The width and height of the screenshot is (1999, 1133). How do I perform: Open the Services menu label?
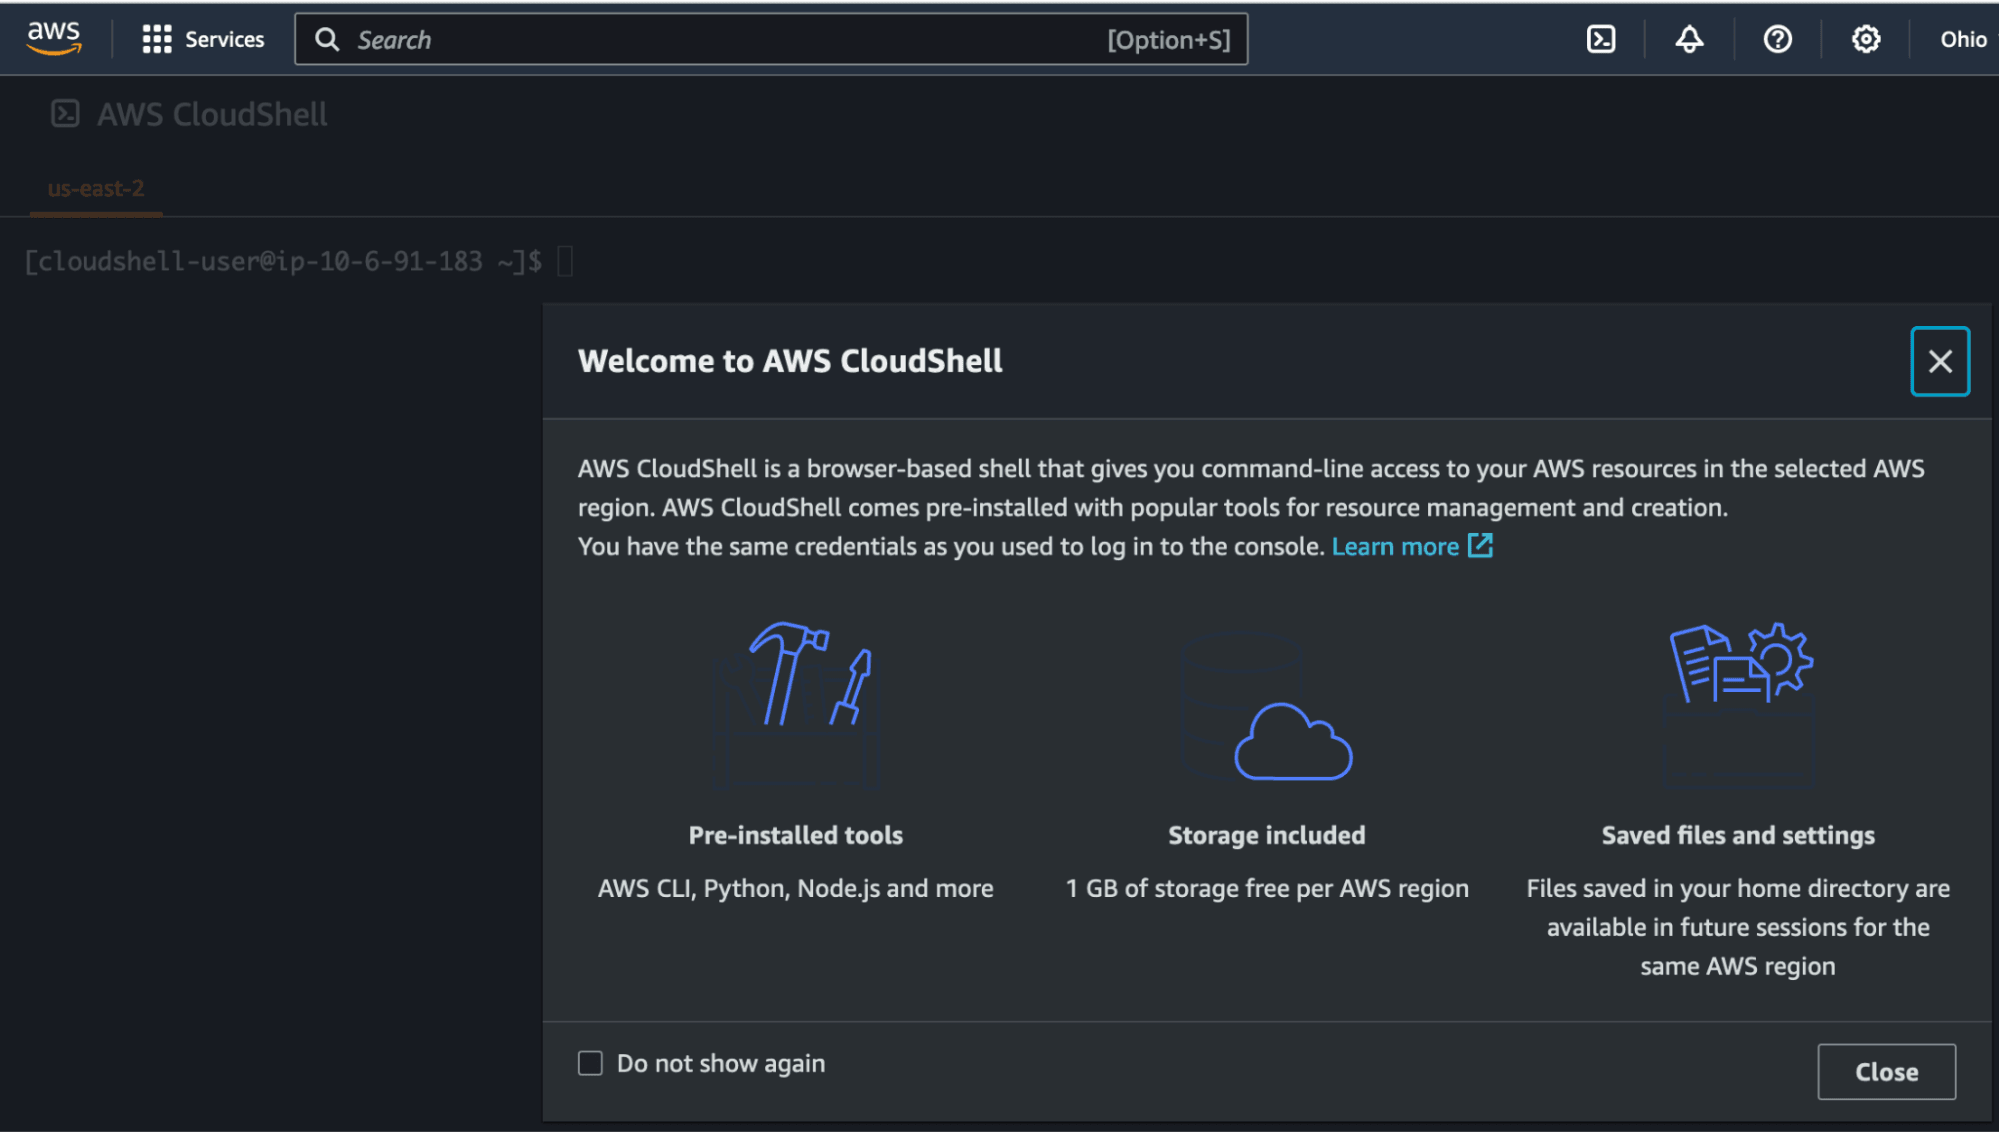[x=224, y=39]
